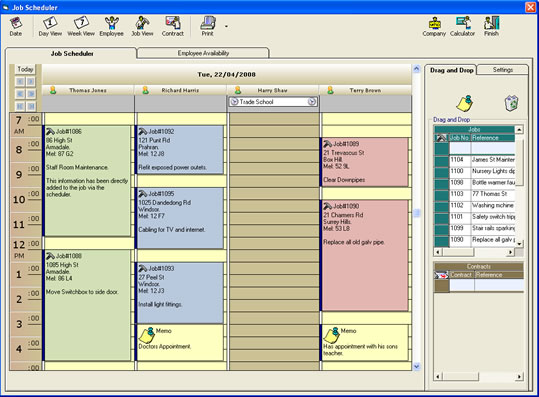Click down arrow of Jobs list scrollbar
Viewport: 539px width, 397px height.
(x=519, y=244)
